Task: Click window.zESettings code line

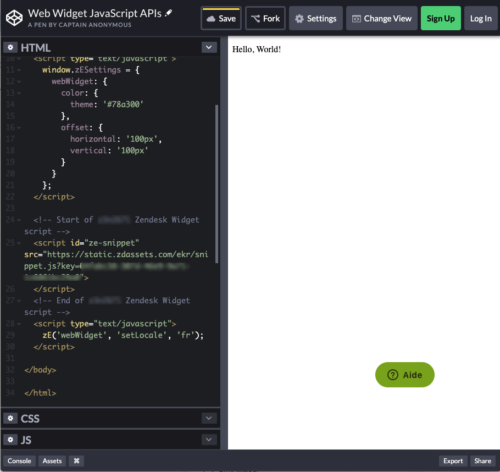Action: coord(91,70)
